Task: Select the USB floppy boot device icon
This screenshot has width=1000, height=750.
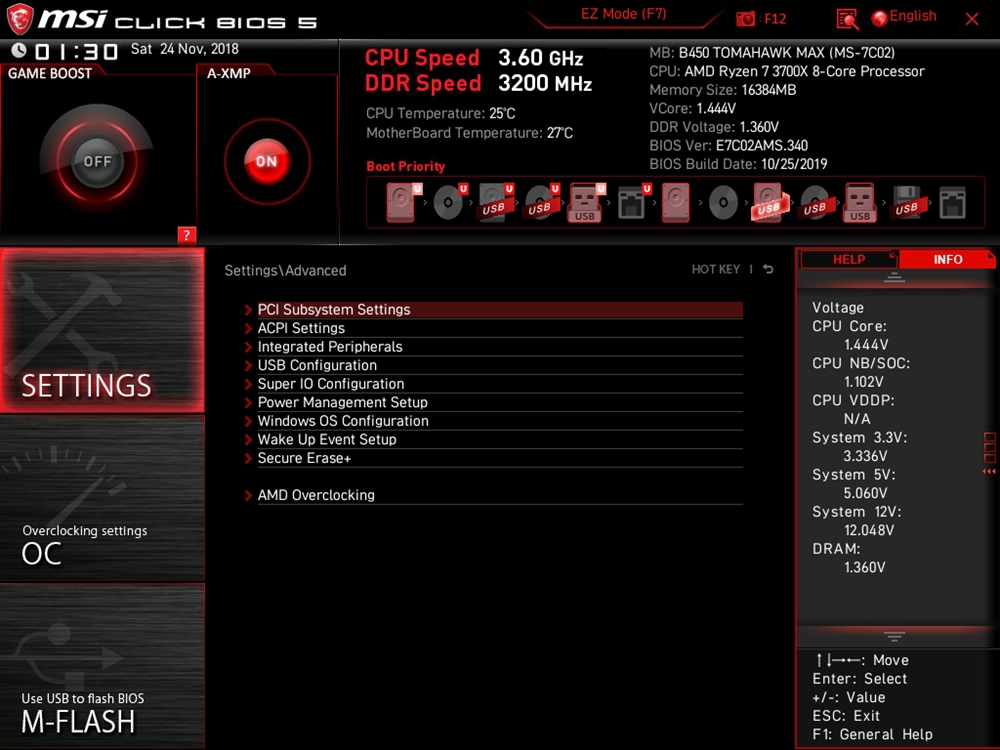Action: click(906, 203)
